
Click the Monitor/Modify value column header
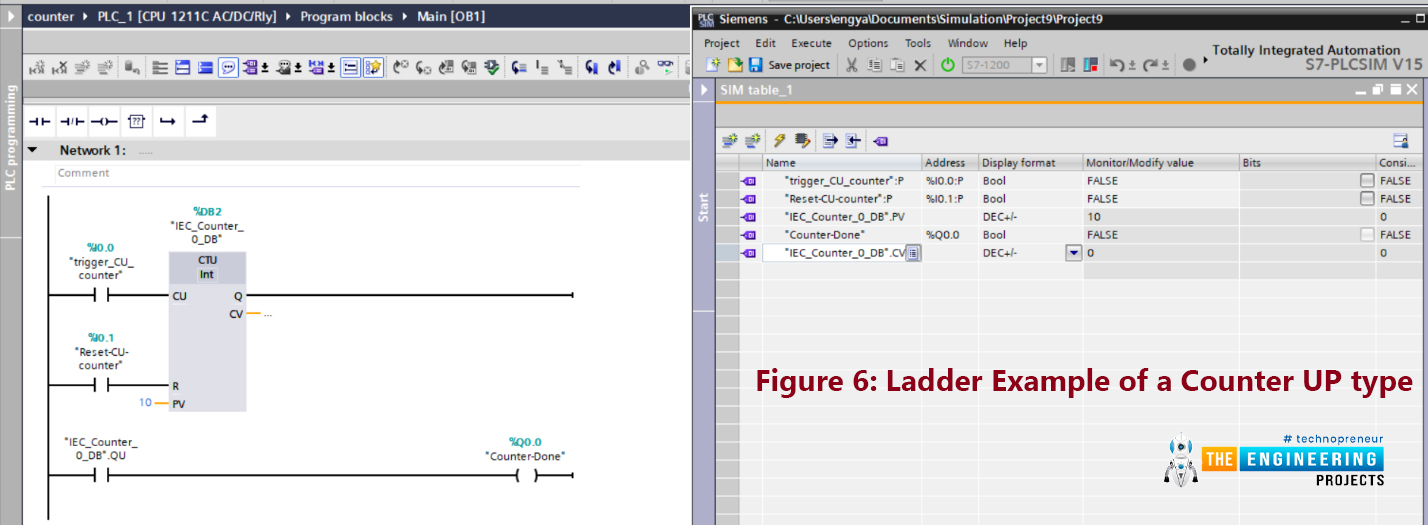1160,162
